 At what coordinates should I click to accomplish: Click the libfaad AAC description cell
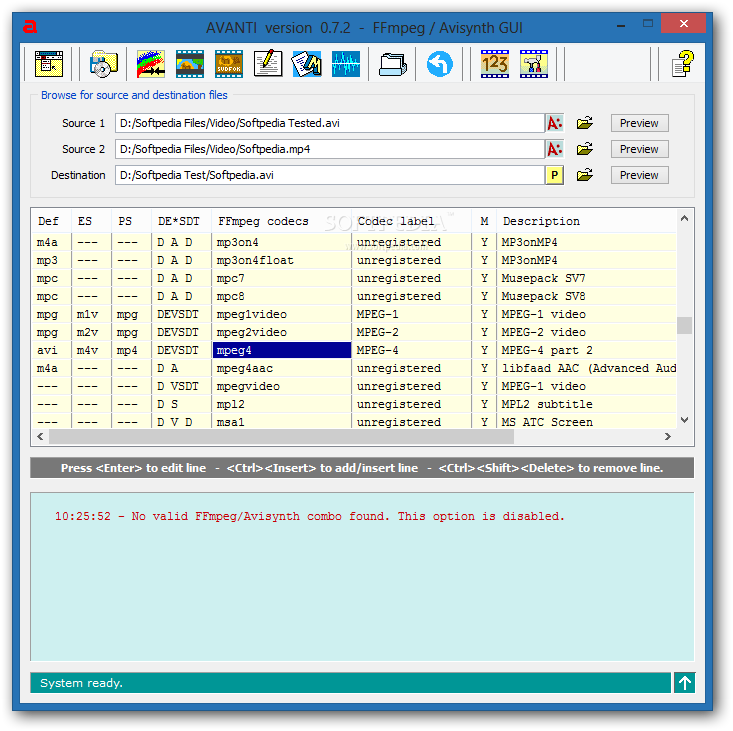[x=587, y=368]
